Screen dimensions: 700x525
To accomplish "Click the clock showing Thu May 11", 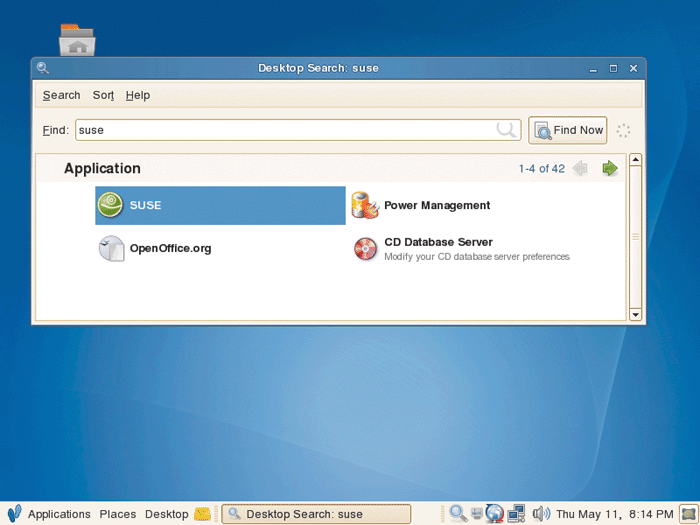I will pyautogui.click(x=614, y=514).
